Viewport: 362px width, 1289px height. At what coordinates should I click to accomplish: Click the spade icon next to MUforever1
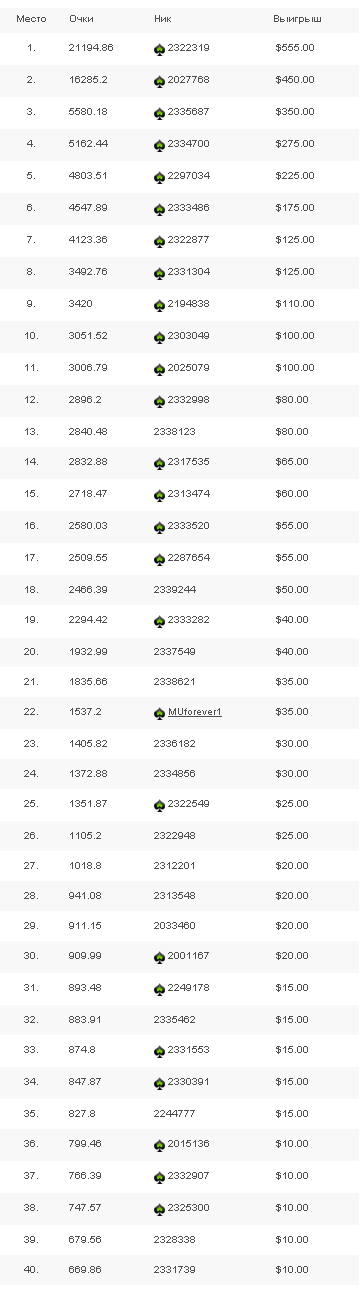point(160,713)
